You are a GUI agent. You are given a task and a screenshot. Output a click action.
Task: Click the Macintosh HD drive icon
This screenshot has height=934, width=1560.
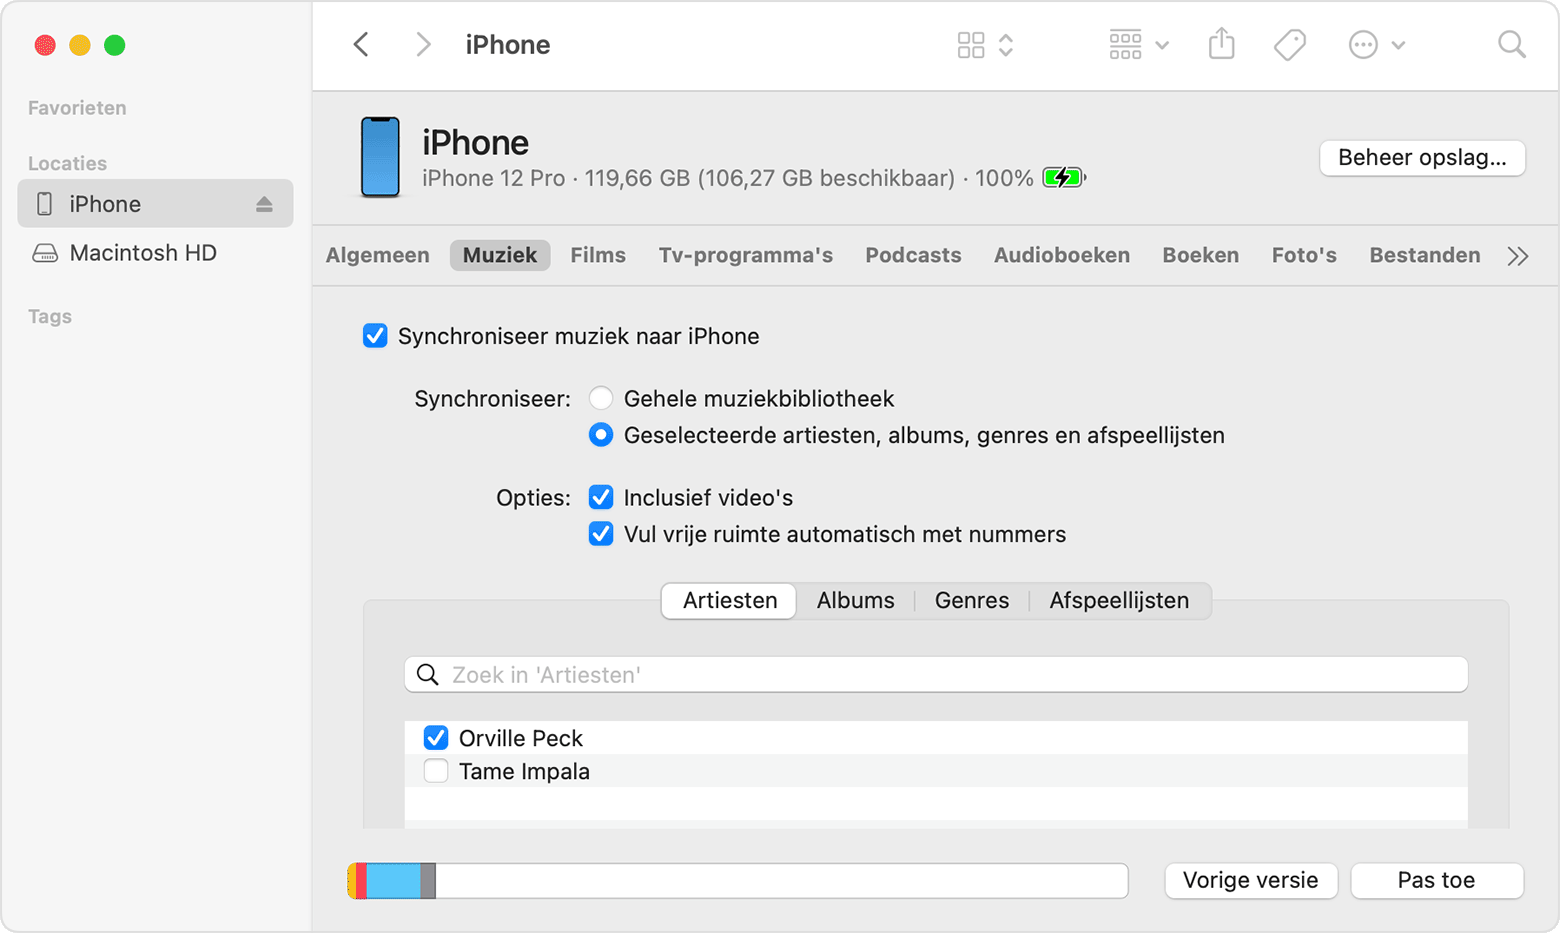click(x=45, y=253)
